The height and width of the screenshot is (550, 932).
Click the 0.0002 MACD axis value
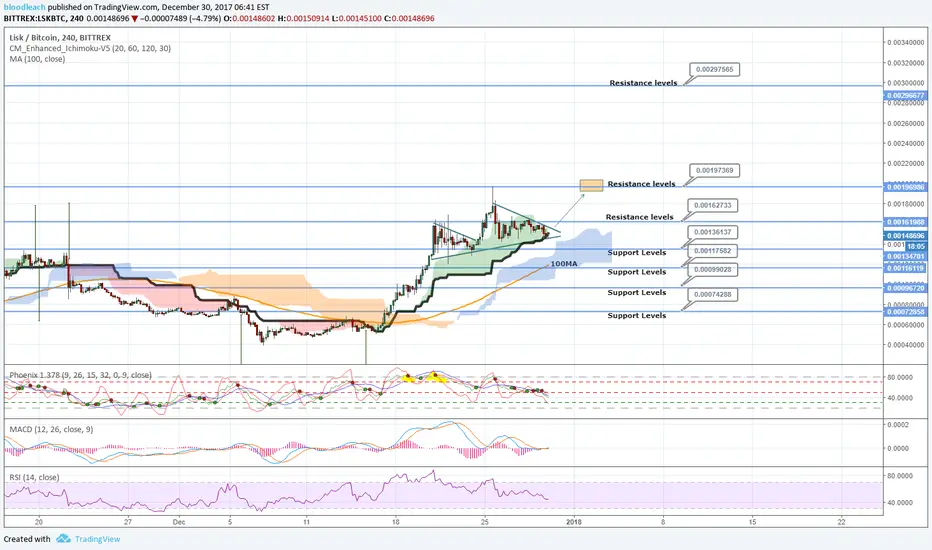[x=899, y=425]
